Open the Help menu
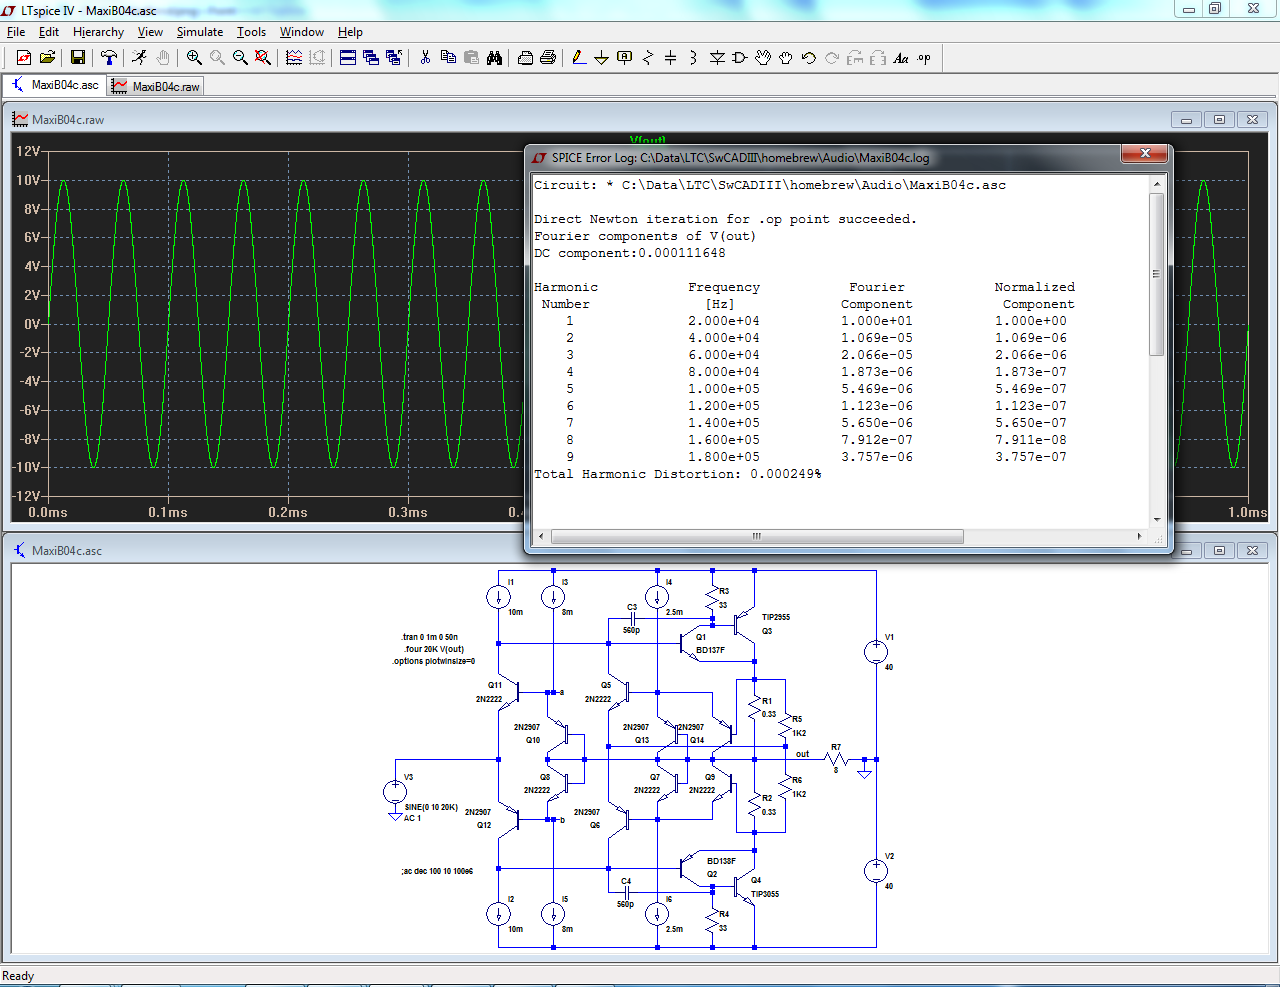This screenshot has width=1280, height=987. 350,32
